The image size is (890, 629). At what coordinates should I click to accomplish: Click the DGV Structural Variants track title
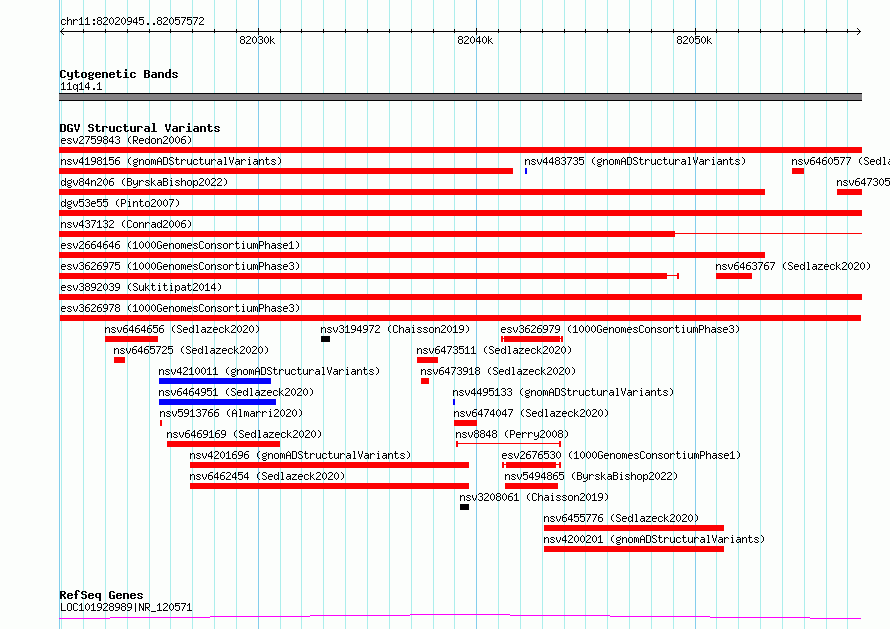pyautogui.click(x=140, y=128)
